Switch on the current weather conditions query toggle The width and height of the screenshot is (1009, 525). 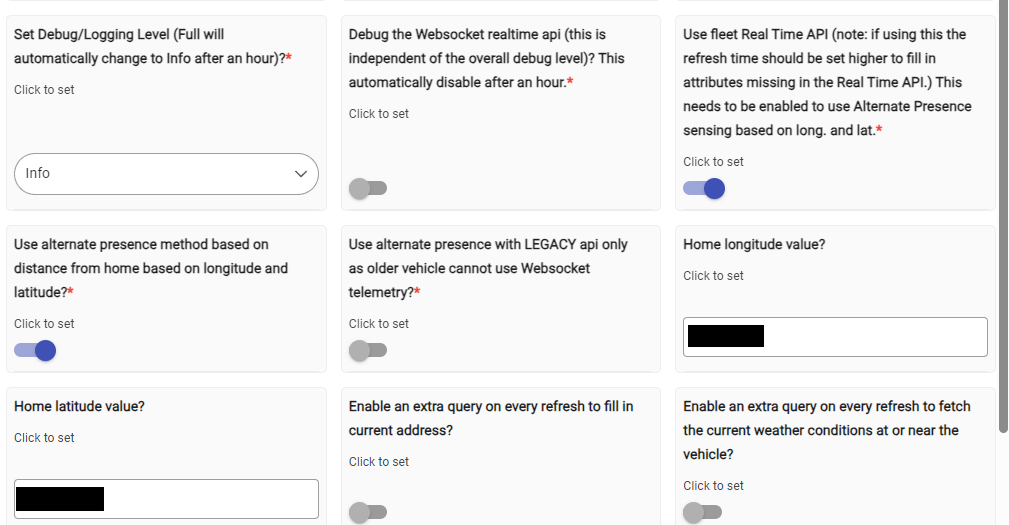click(702, 512)
